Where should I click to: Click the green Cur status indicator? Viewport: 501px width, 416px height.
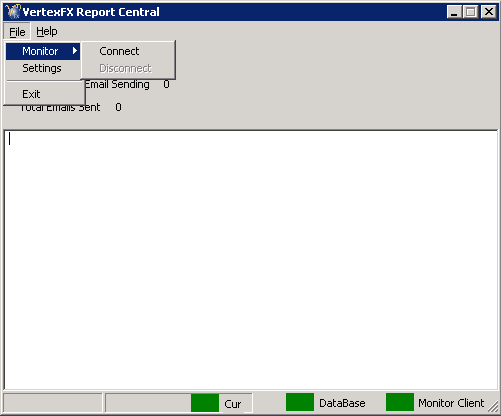tap(205, 403)
